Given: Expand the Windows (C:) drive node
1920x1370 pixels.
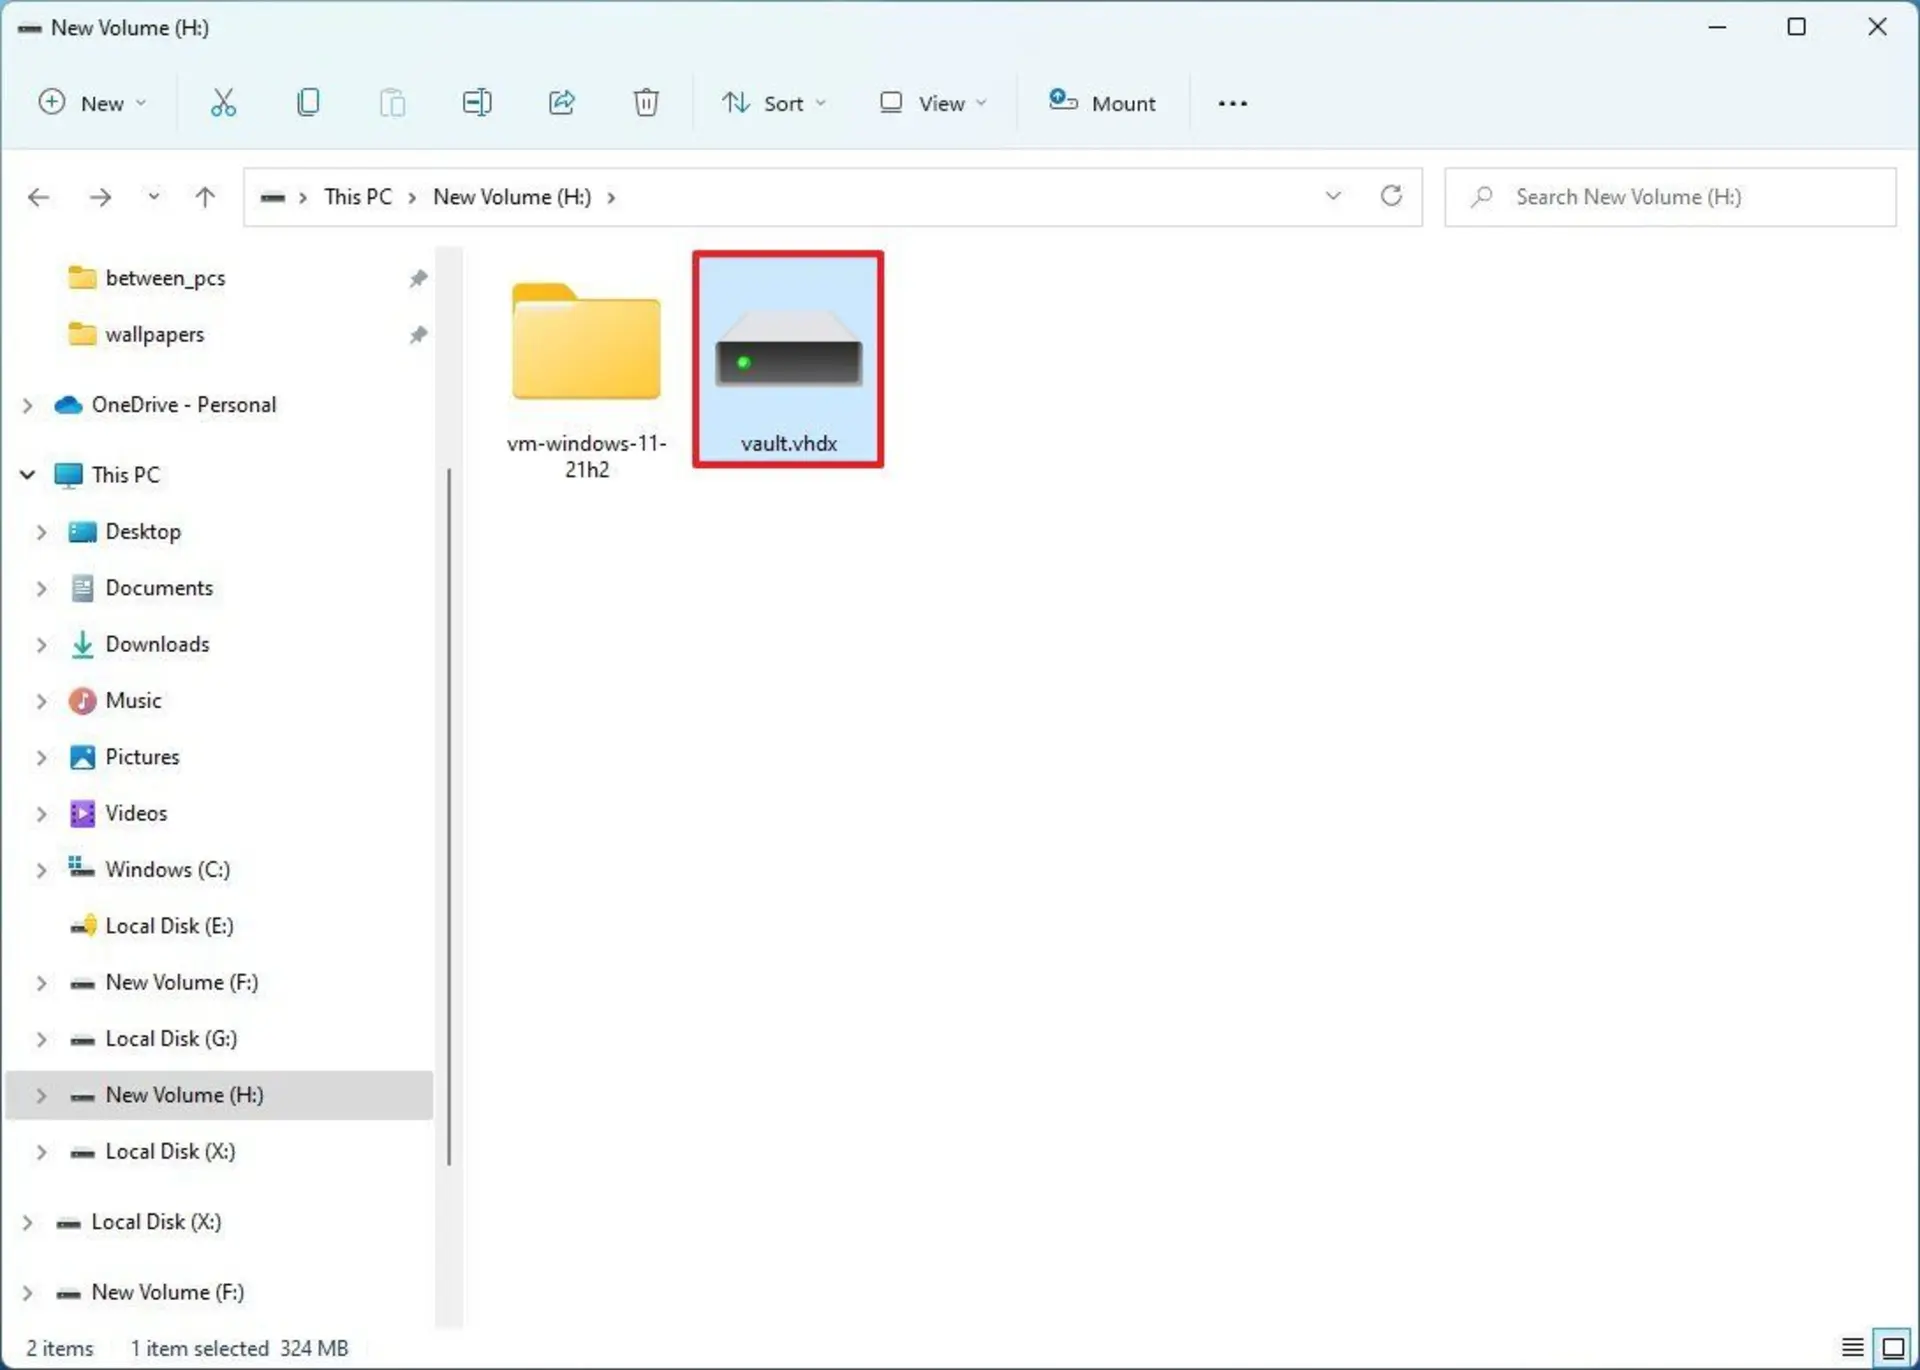Looking at the screenshot, I should click(41, 870).
